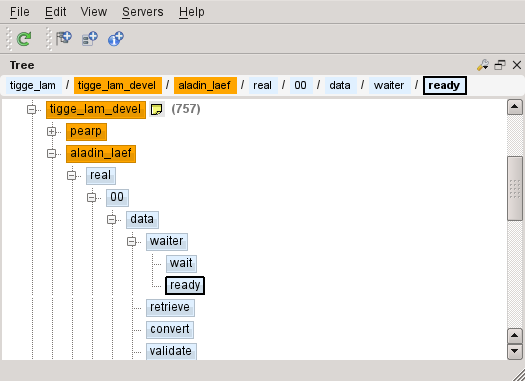Collapse the tigge_lam_devel tree node
The height and width of the screenshot is (381, 525).
[x=31, y=109]
